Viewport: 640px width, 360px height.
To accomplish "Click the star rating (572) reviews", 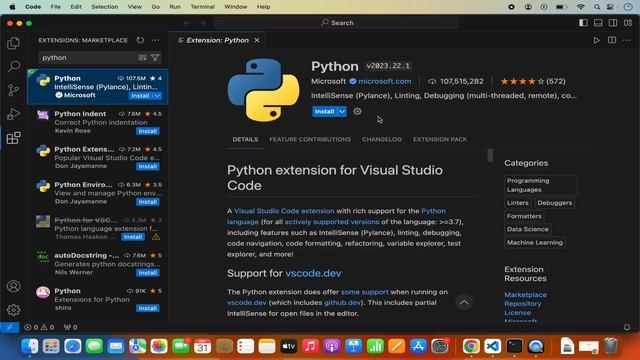I will pyautogui.click(x=533, y=81).
